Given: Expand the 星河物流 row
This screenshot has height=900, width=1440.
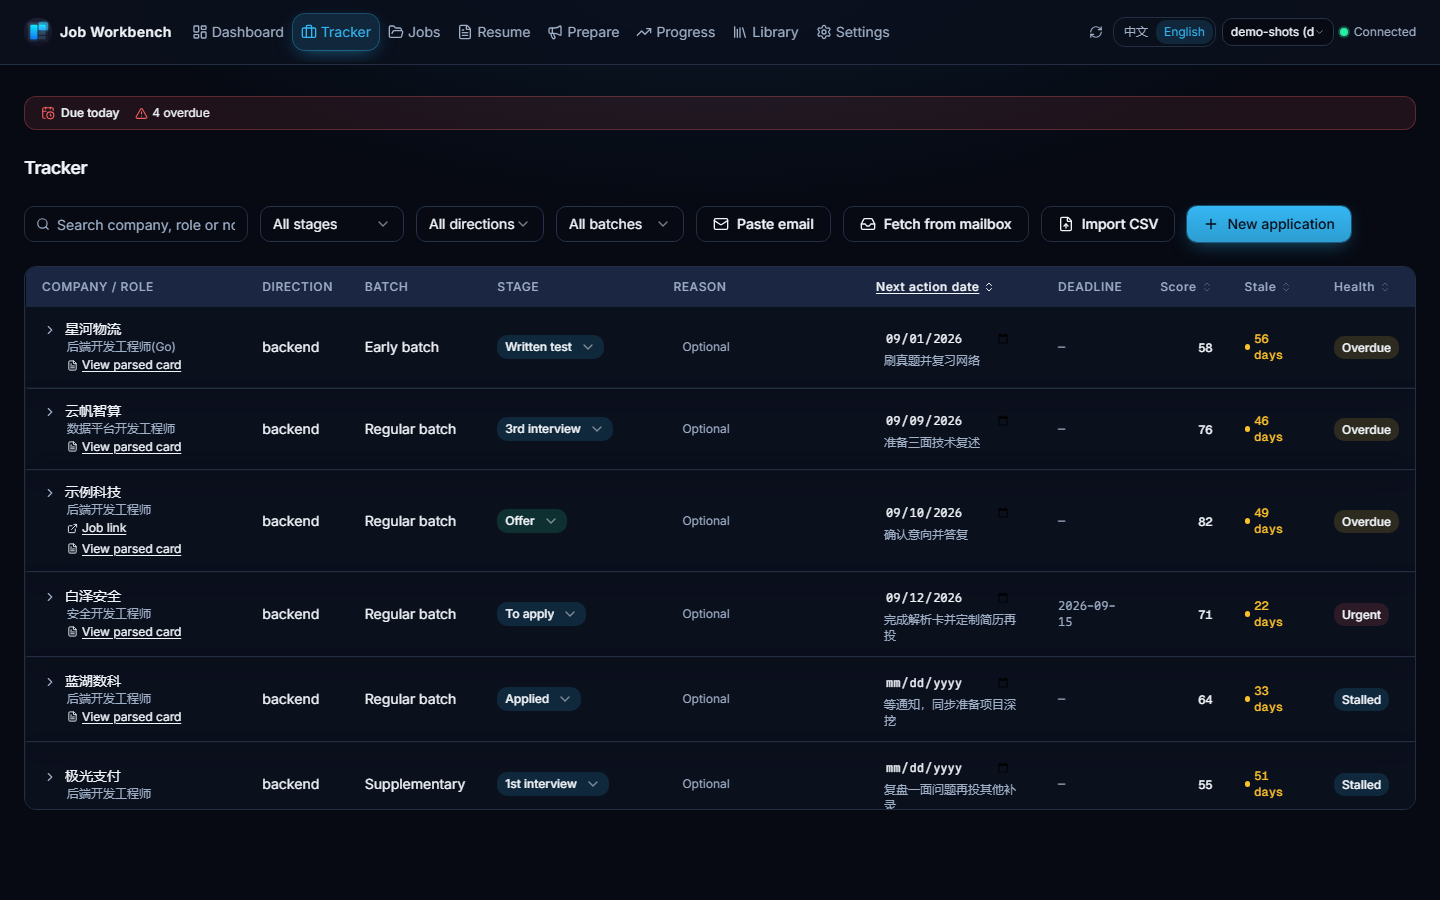Looking at the screenshot, I should pyautogui.click(x=50, y=329).
